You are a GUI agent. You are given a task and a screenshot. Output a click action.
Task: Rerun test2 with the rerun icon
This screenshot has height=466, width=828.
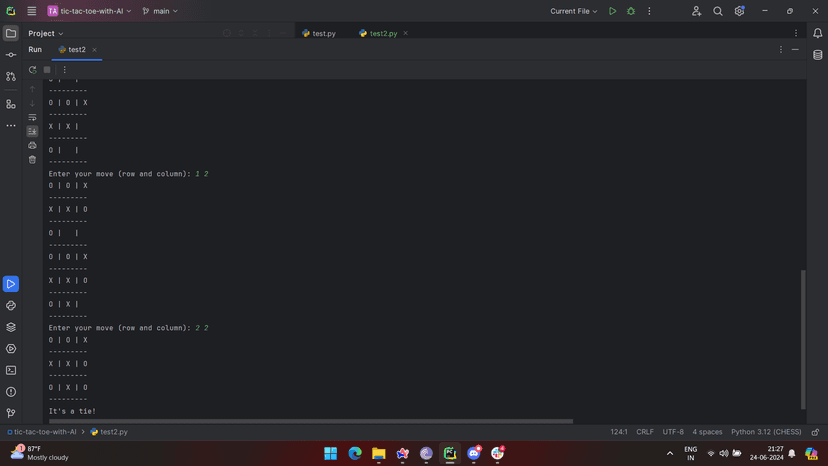point(33,70)
